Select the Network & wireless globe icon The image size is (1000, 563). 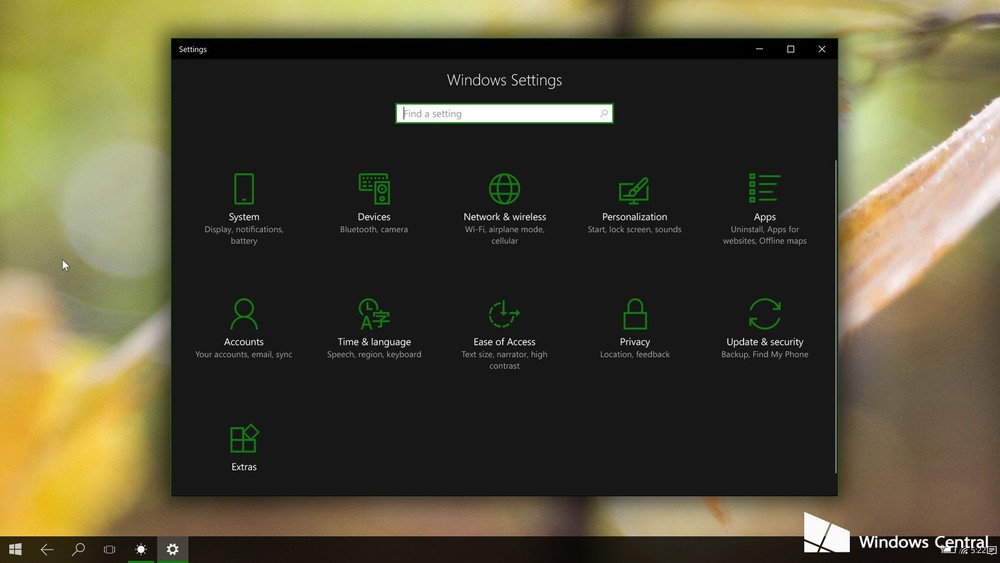pyautogui.click(x=504, y=189)
